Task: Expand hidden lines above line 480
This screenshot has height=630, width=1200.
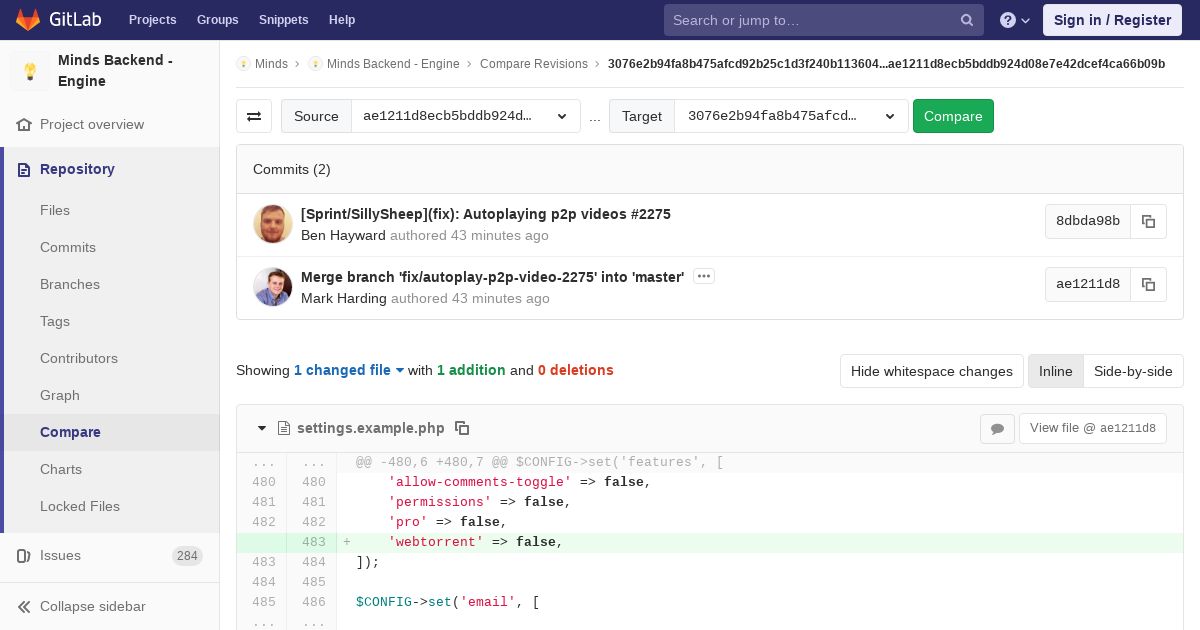Action: 287,462
